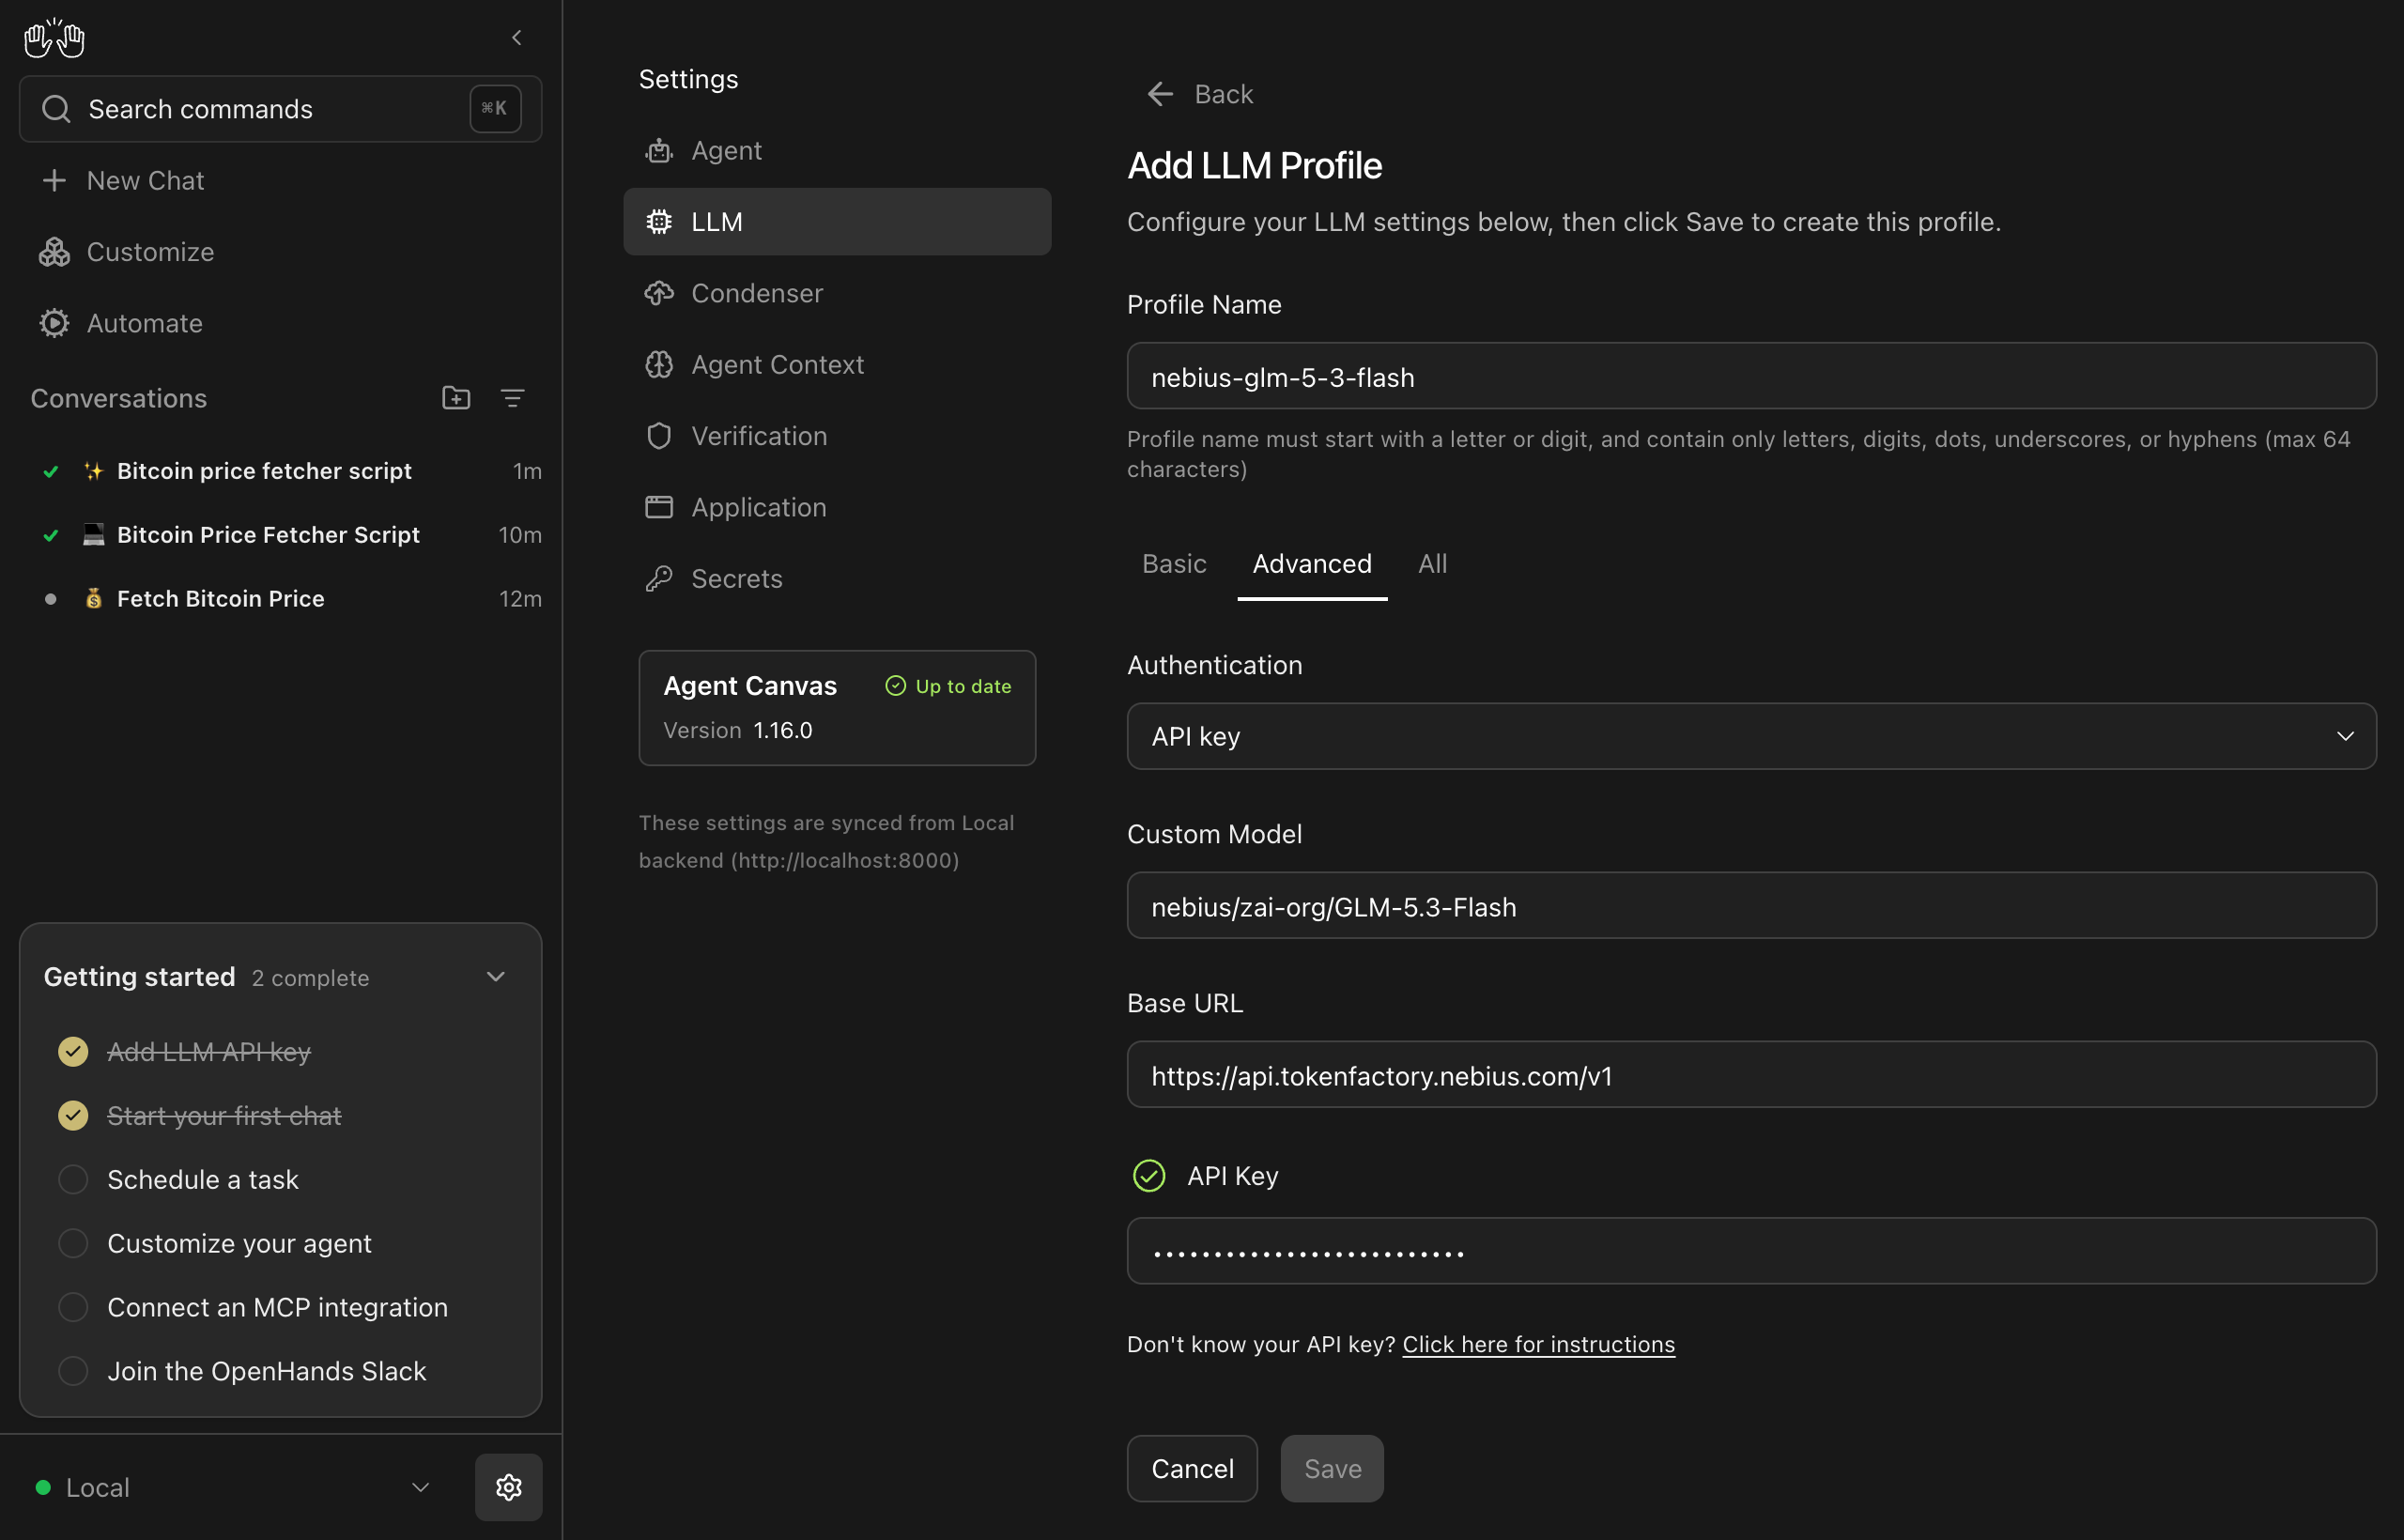Toggle the Customize your agent checklist circle

tap(73, 1243)
